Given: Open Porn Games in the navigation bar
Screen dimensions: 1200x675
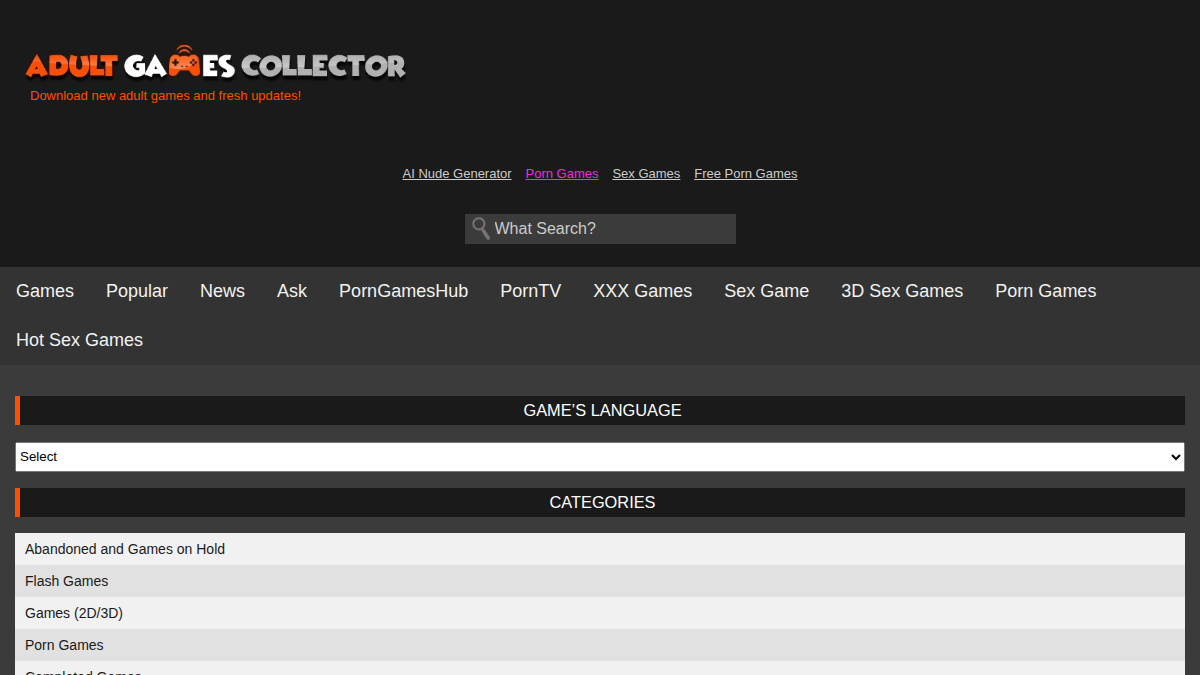Looking at the screenshot, I should pos(1046,291).
